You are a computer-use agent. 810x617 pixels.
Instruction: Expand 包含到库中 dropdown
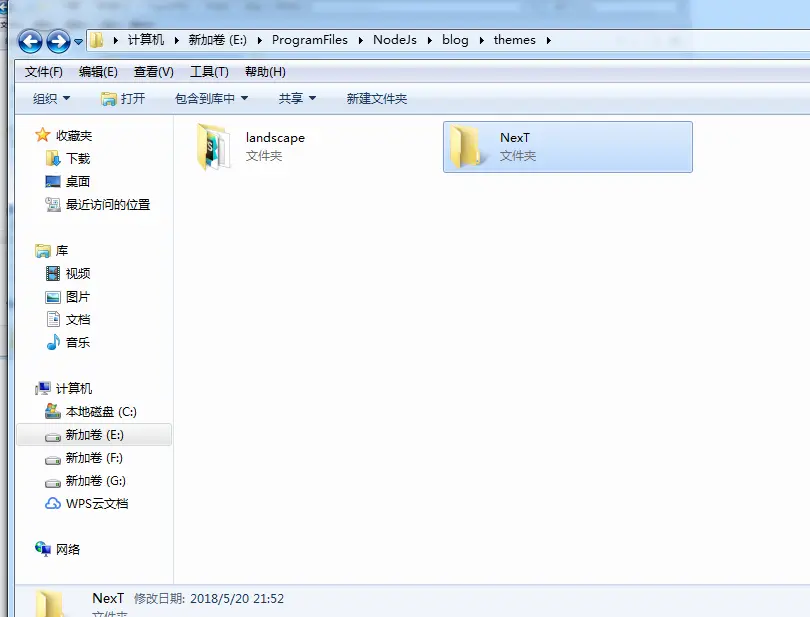211,98
